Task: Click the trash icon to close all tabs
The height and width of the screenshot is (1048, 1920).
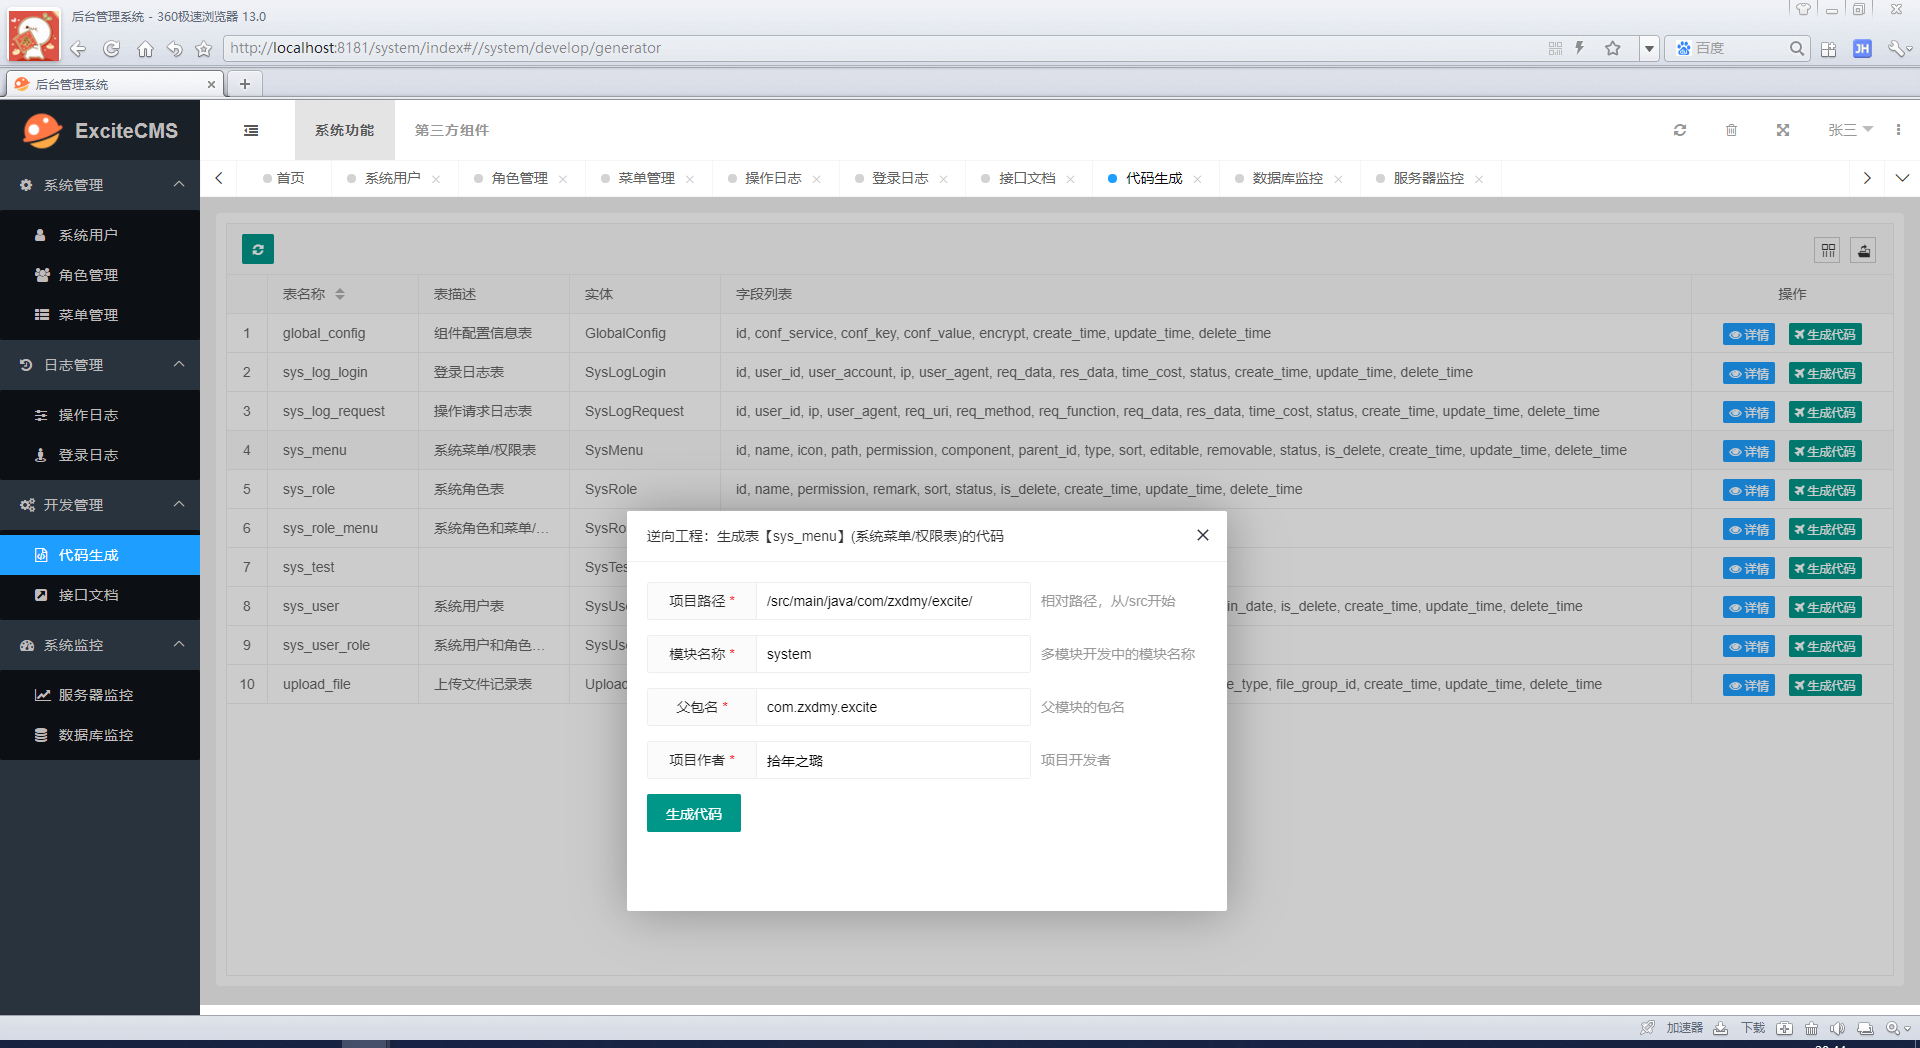Action: click(x=1731, y=130)
